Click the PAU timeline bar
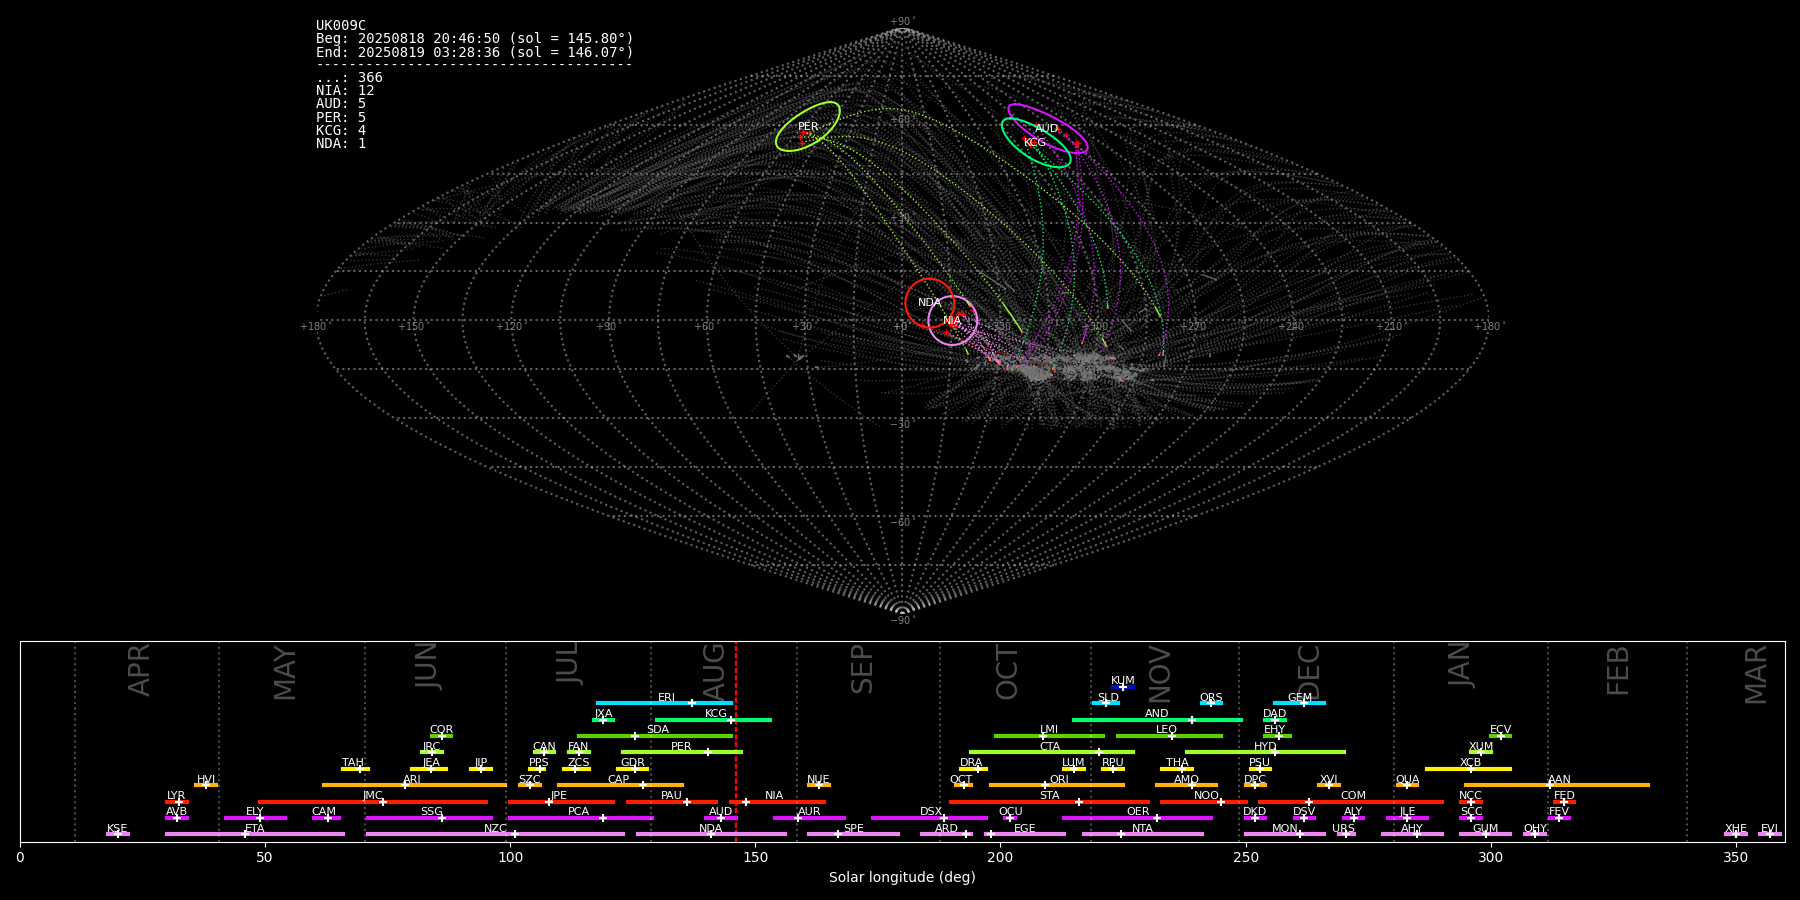The width and height of the screenshot is (1800, 900). [672, 802]
